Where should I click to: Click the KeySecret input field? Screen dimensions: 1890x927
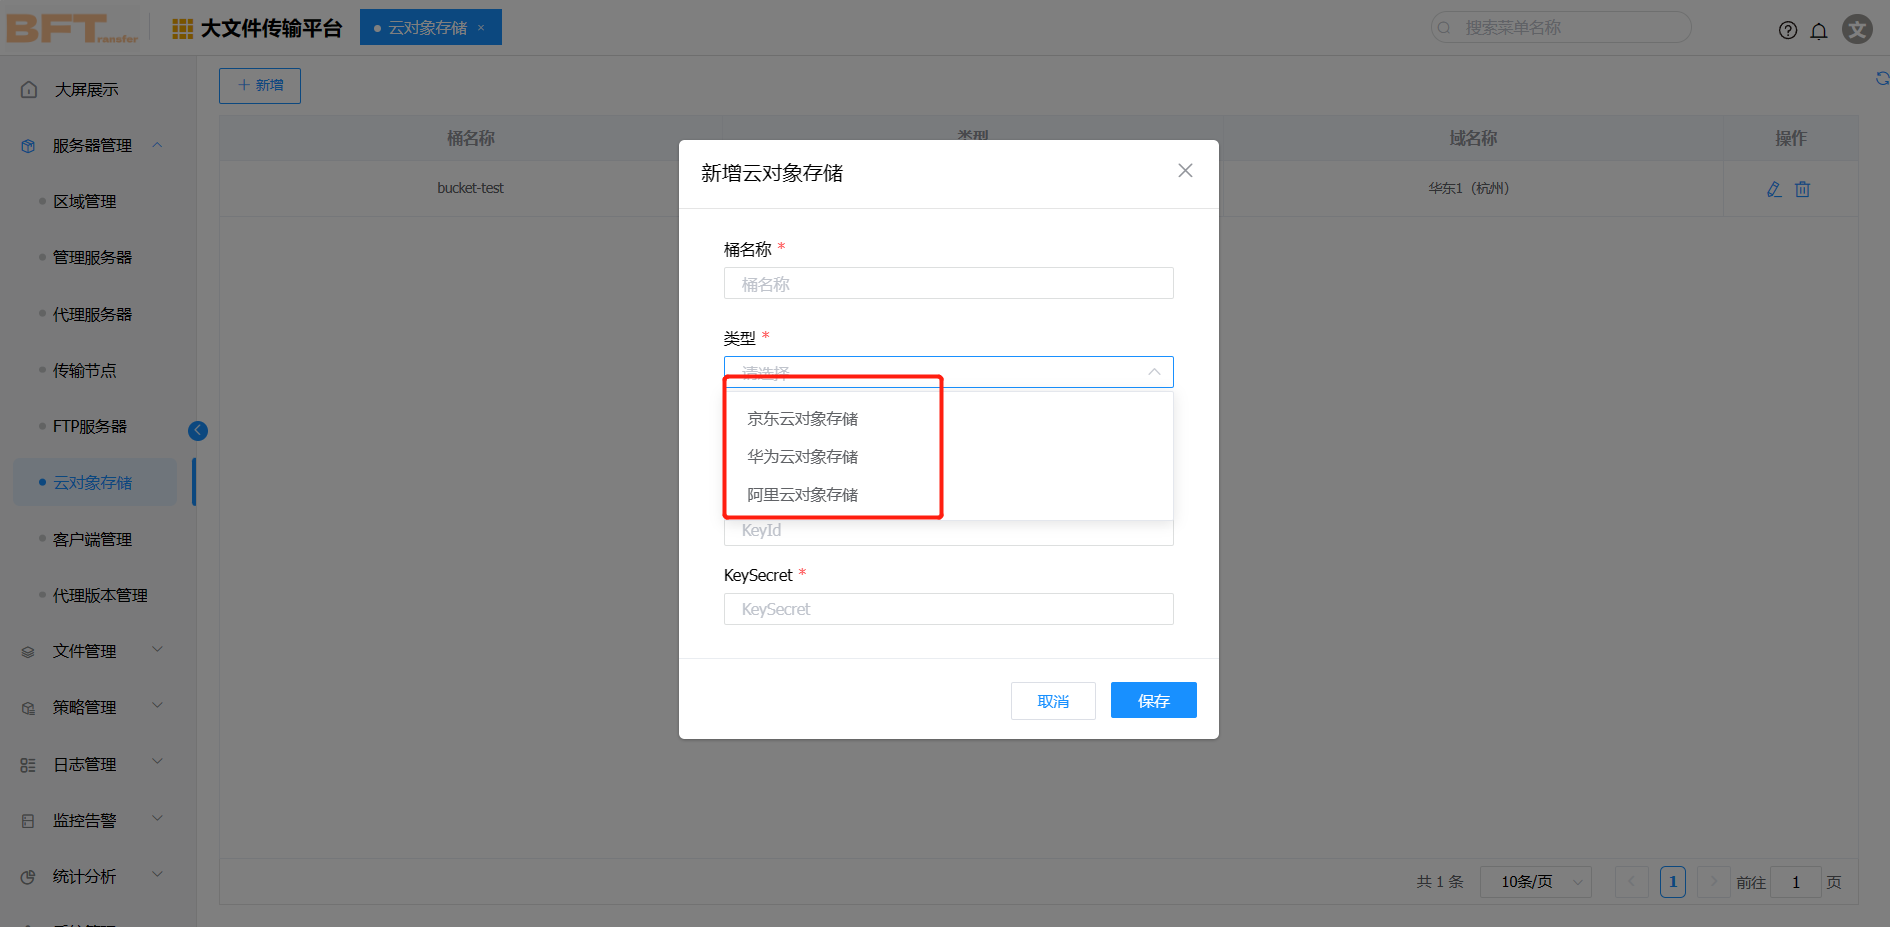coord(948,609)
